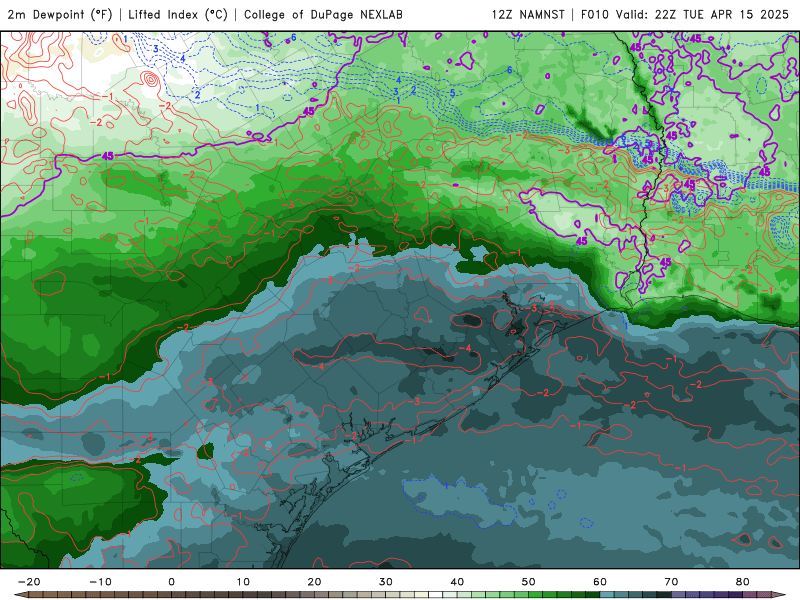Image resolution: width=800 pixels, height=600 pixels.
Task: Click the "Lifted Index (°C)" title text
Action: [x=178, y=15]
